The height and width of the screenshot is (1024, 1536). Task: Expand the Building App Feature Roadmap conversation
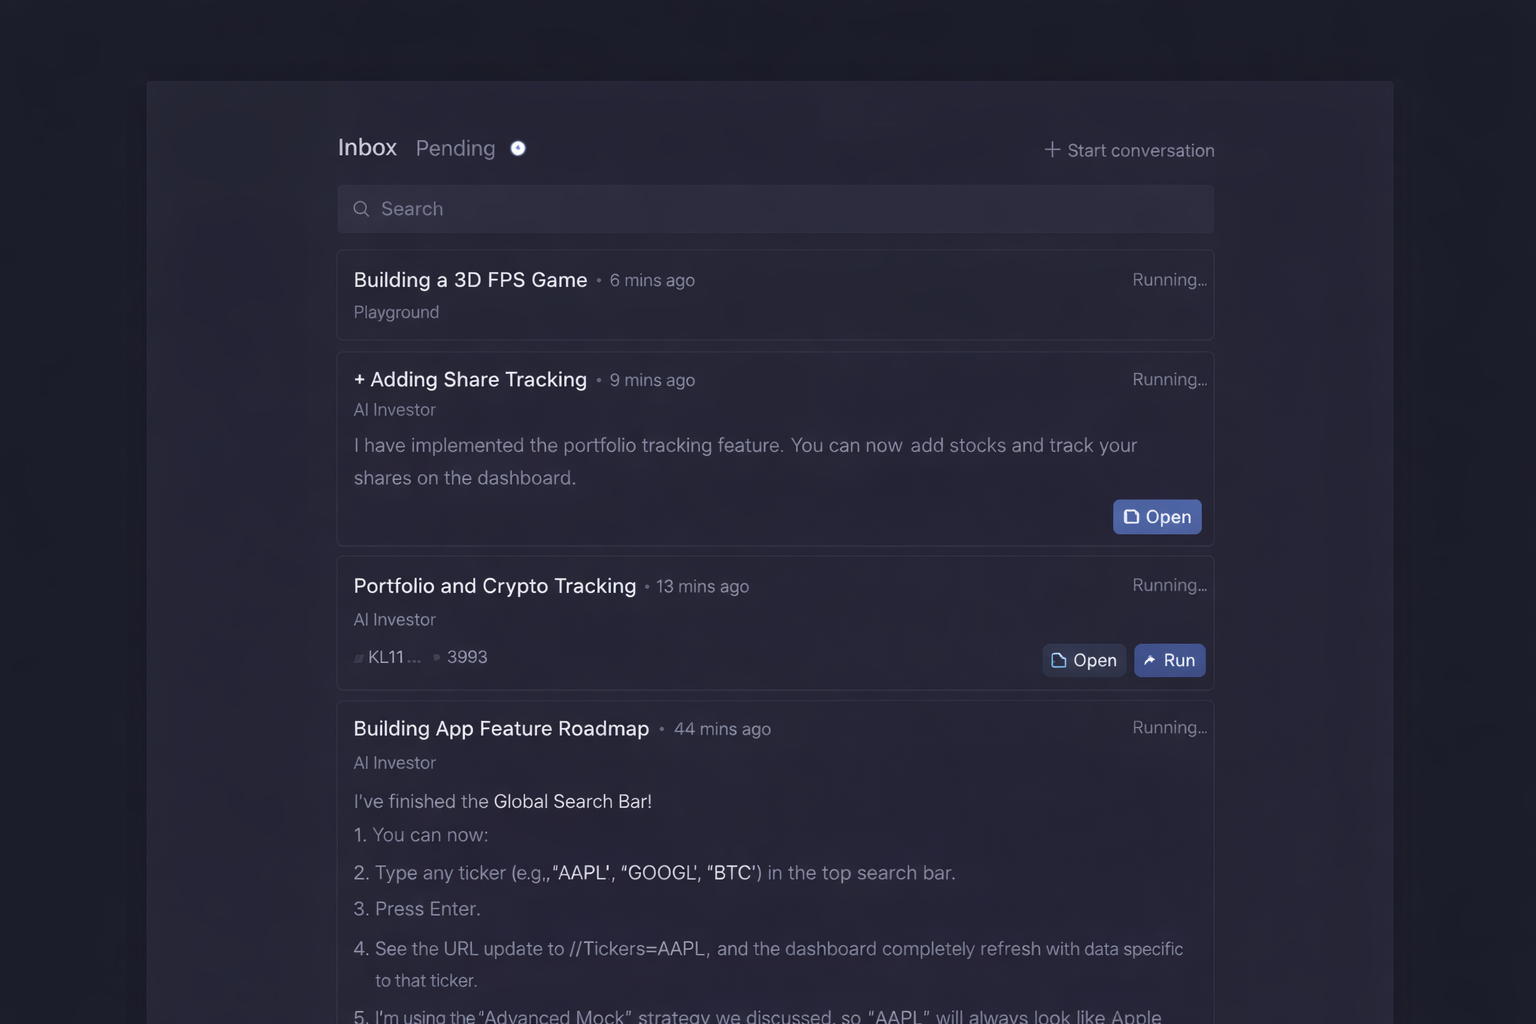click(x=501, y=729)
